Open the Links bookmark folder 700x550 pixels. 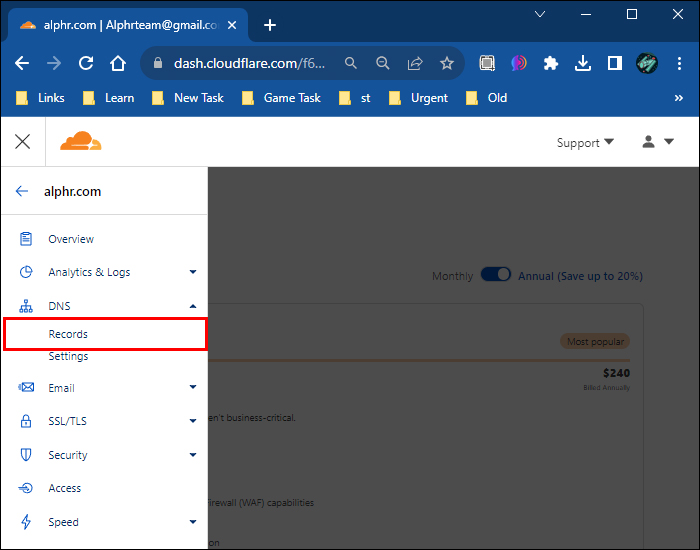click(40, 98)
